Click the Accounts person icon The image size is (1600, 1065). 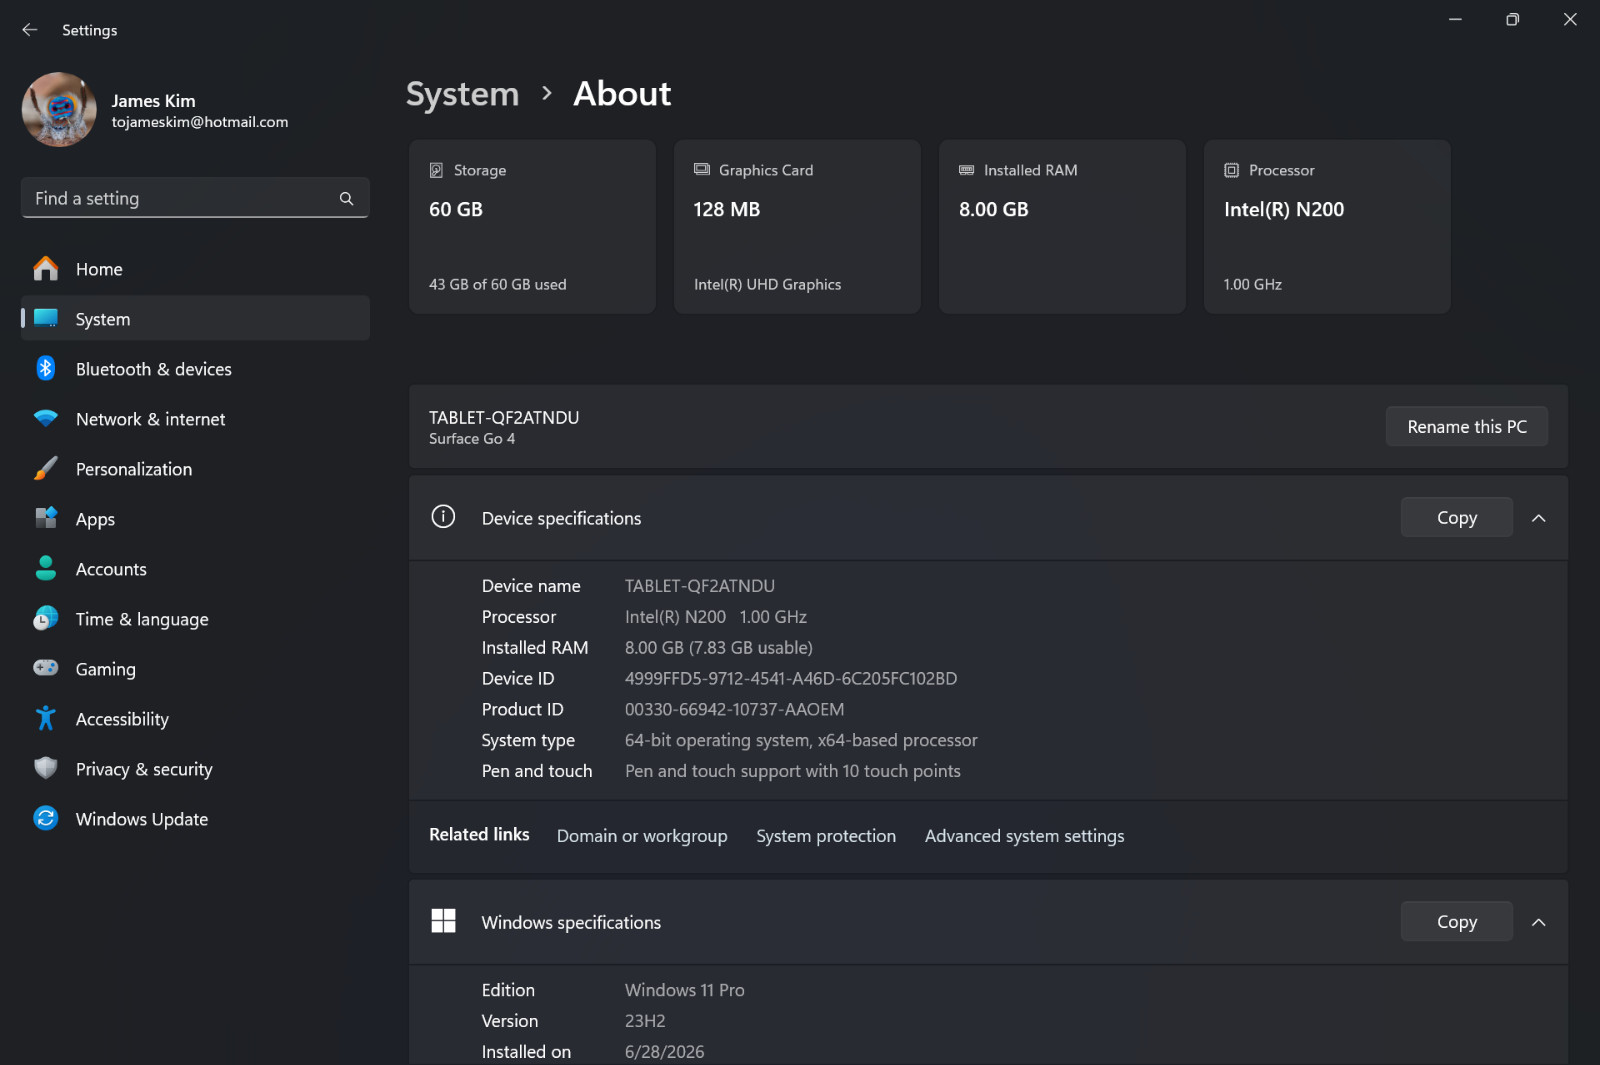[x=46, y=568]
